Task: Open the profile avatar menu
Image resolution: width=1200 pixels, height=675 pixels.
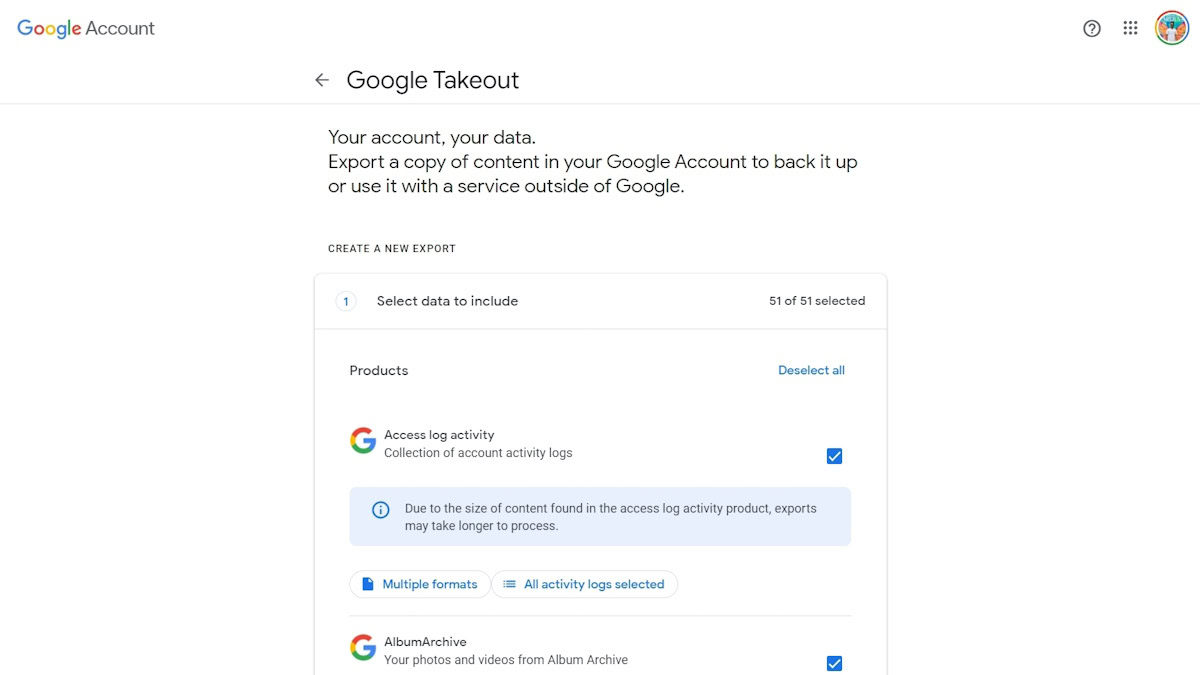Action: tap(1171, 28)
